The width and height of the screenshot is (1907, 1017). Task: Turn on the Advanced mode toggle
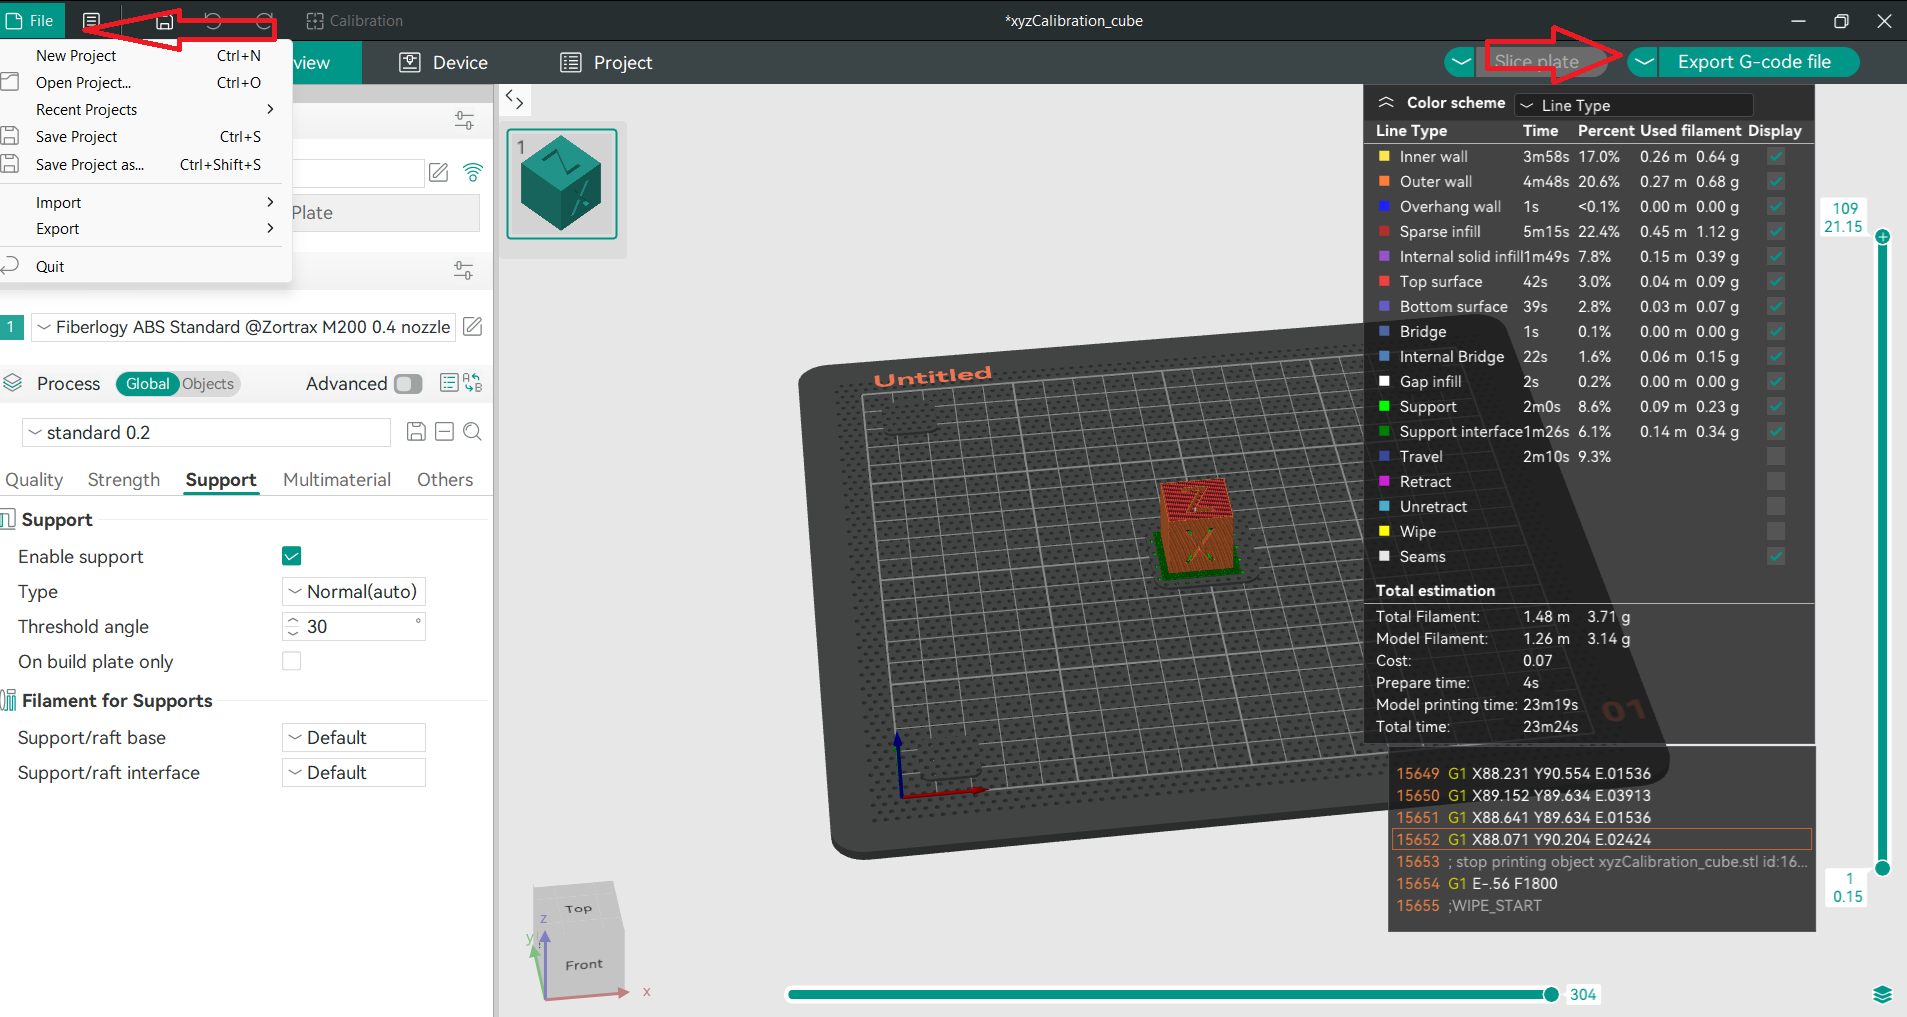pyautogui.click(x=408, y=384)
